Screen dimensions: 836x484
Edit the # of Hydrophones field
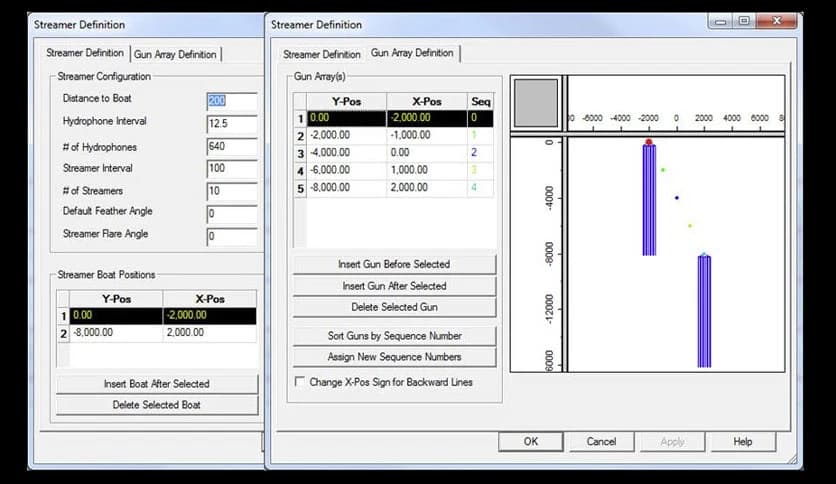coord(232,147)
